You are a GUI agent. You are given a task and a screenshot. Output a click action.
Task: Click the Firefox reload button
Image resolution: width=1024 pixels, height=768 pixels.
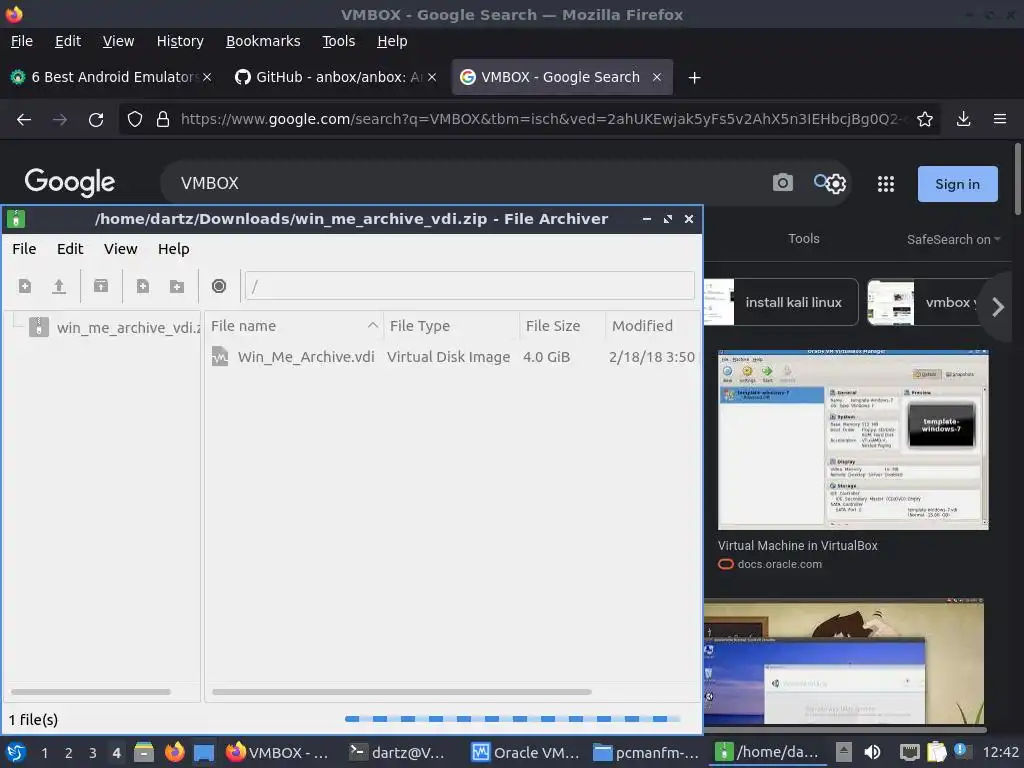click(x=96, y=120)
